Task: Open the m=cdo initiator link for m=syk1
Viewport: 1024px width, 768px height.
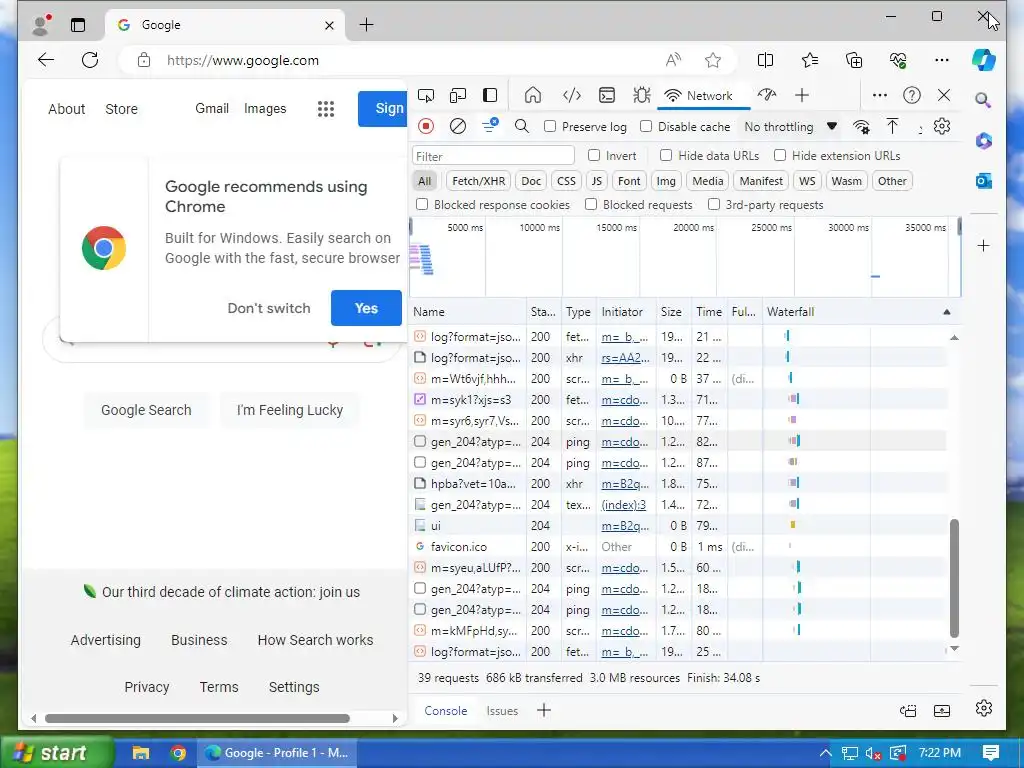Action: click(x=625, y=400)
